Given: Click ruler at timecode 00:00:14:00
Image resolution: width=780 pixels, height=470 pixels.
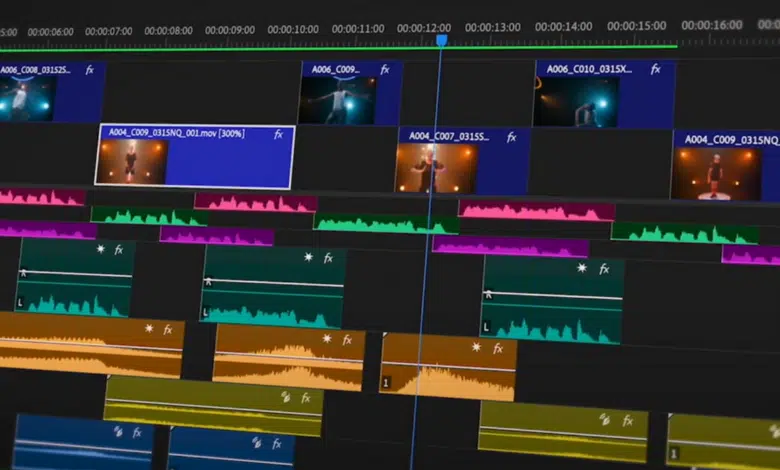Looking at the screenshot, I should tap(564, 26).
